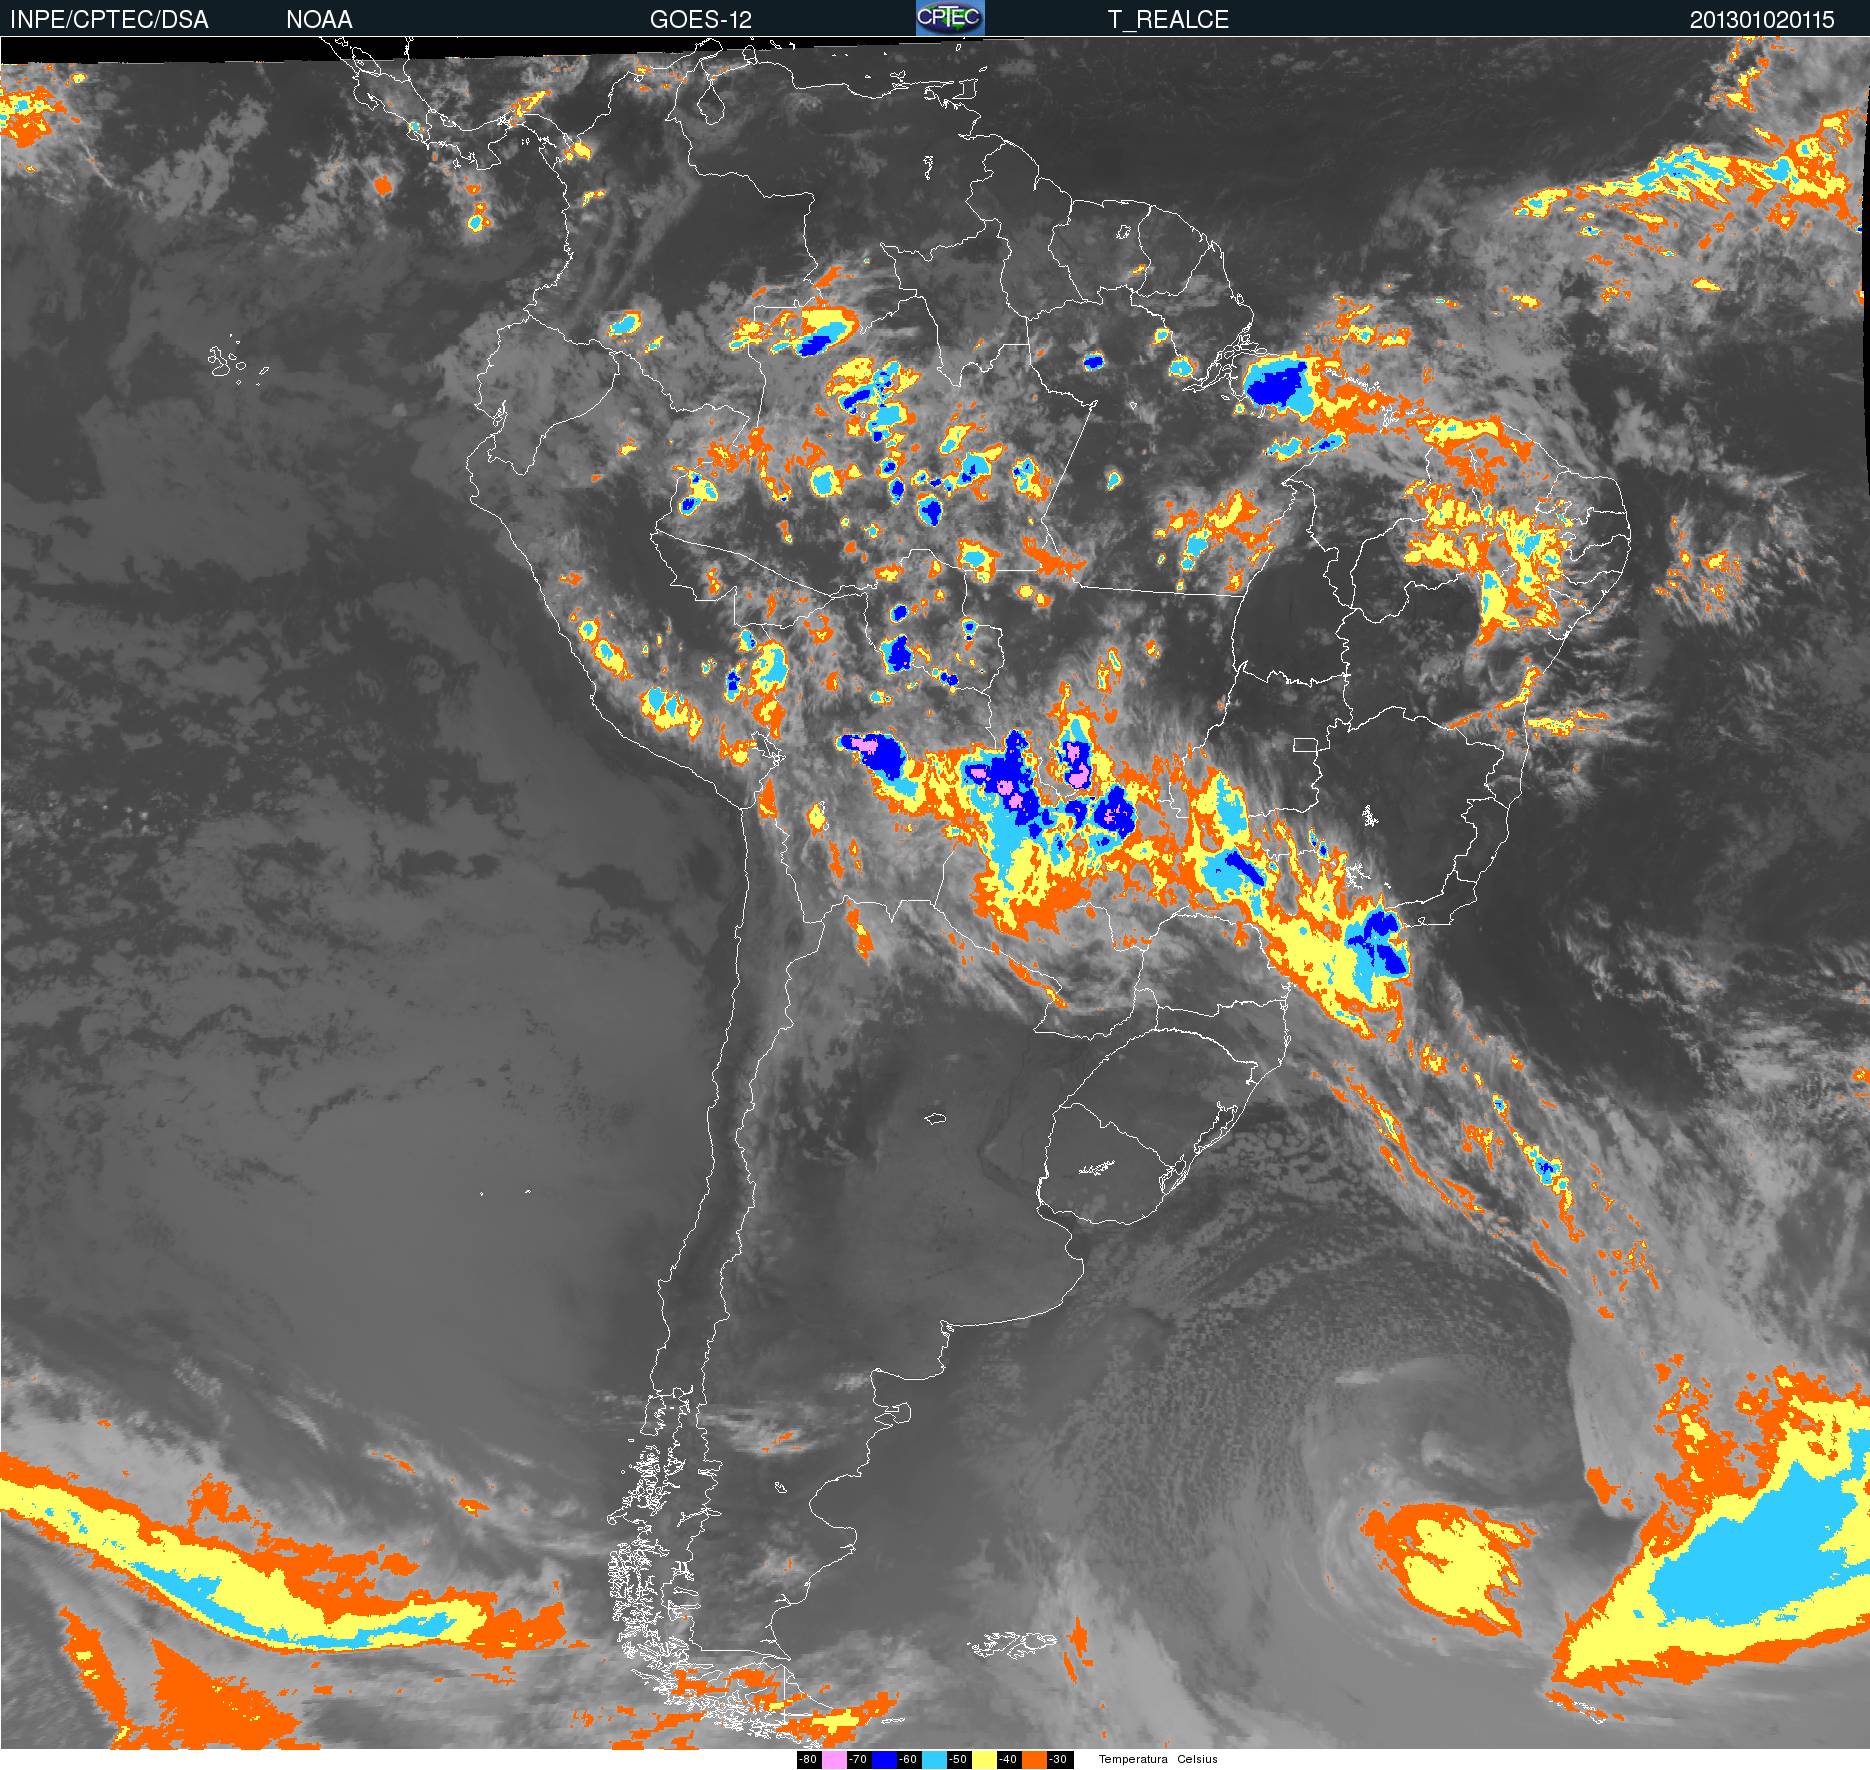Click the -40 legend value

[x=1009, y=1760]
